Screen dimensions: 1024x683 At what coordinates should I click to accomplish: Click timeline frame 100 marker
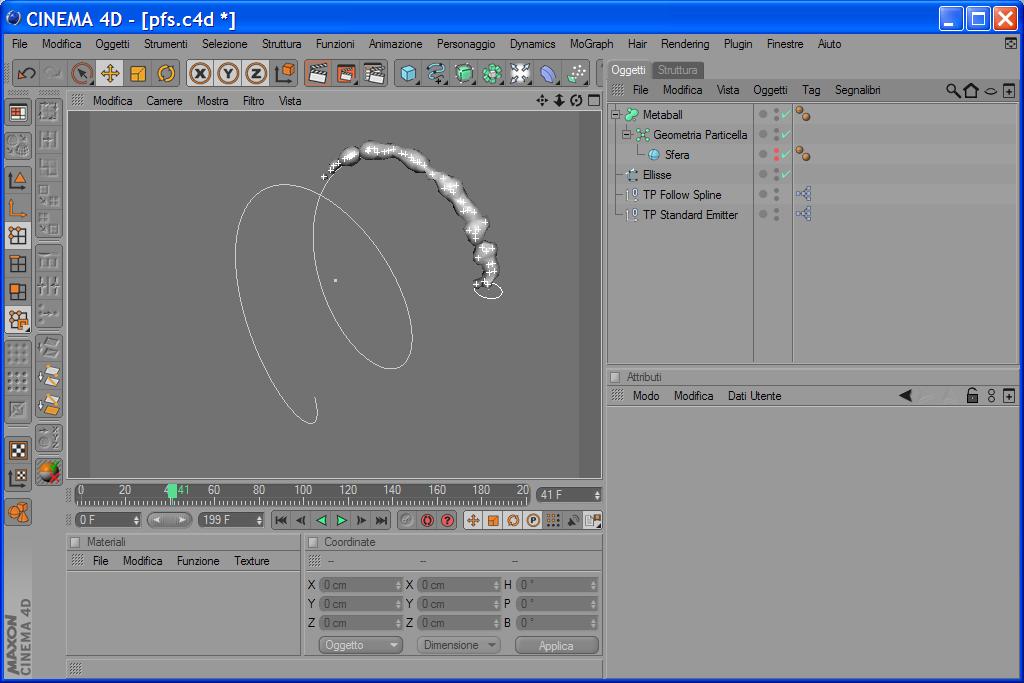[303, 490]
